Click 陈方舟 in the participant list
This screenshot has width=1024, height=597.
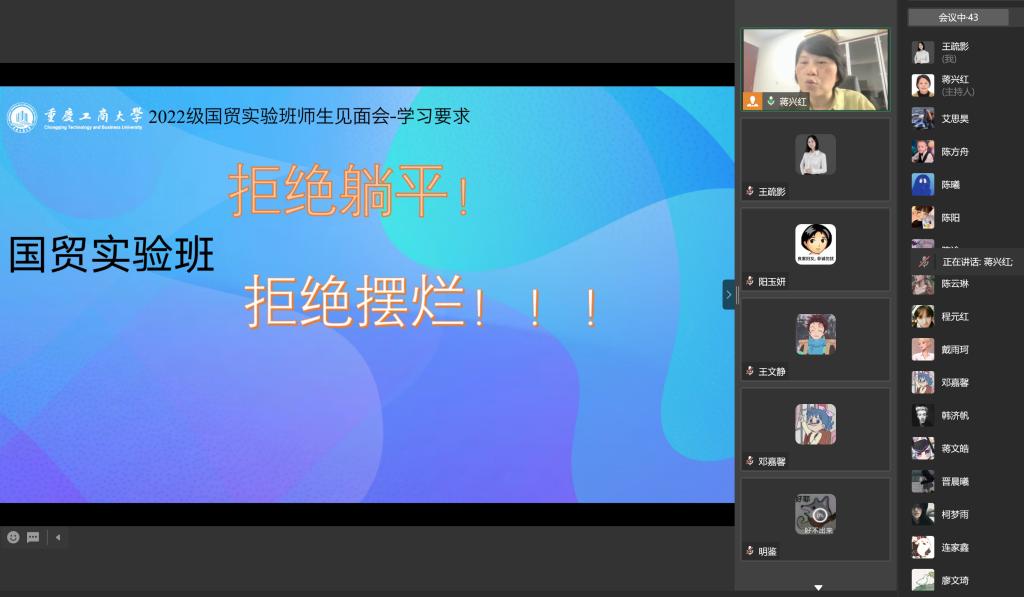click(x=954, y=151)
